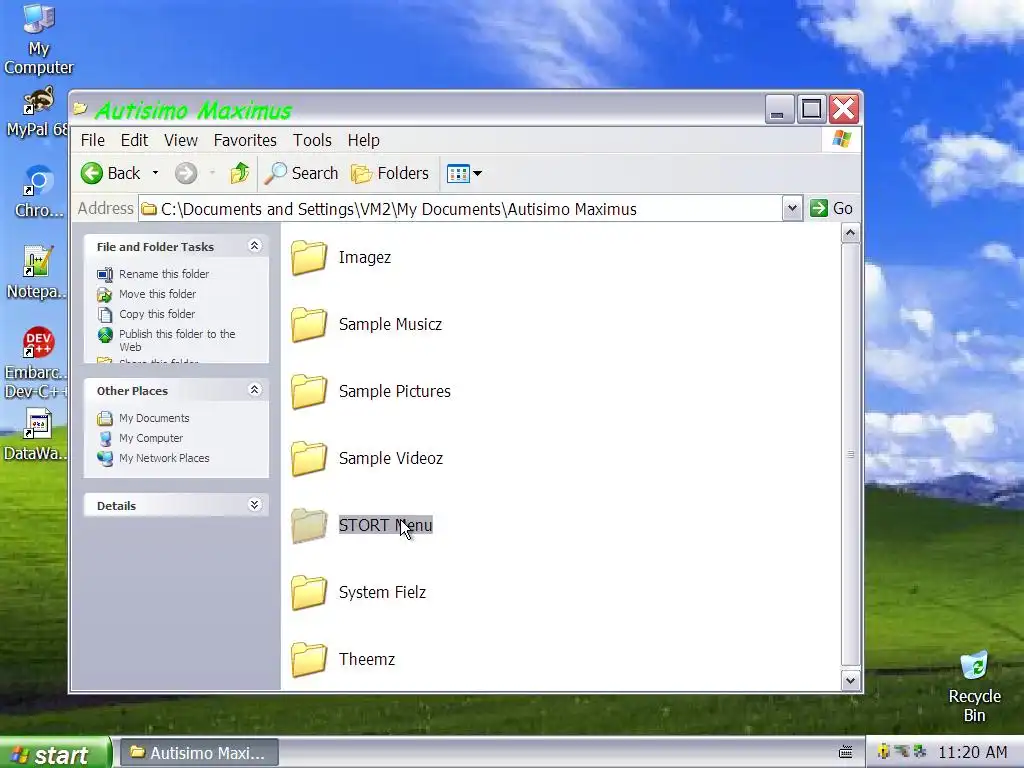Select the System Fielz folder name

(382, 592)
